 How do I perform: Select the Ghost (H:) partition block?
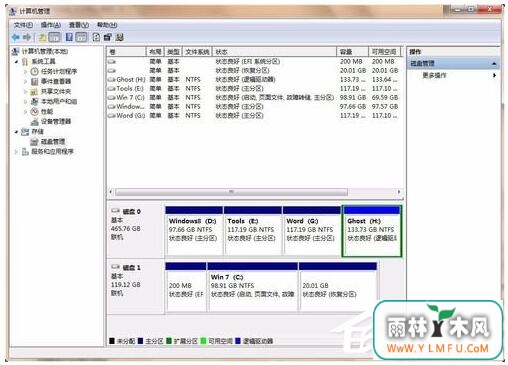372,232
